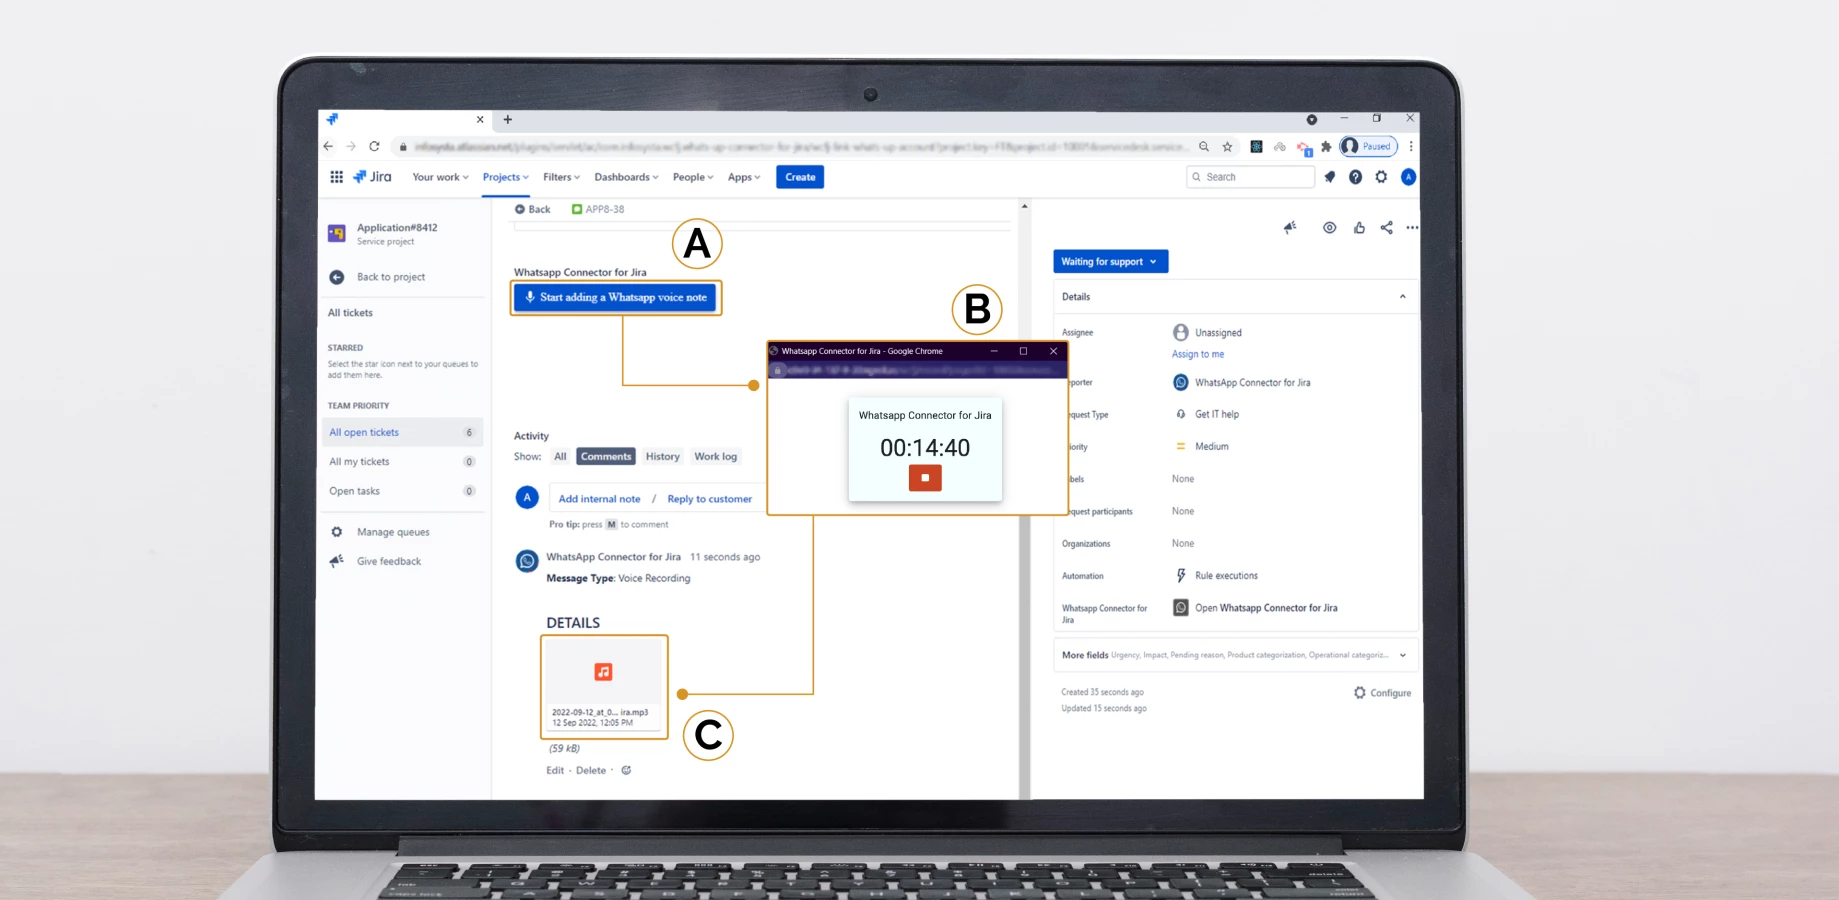Click the zoom magnifier icon in address bar
Viewport: 1839px width, 900px height.
(1204, 146)
